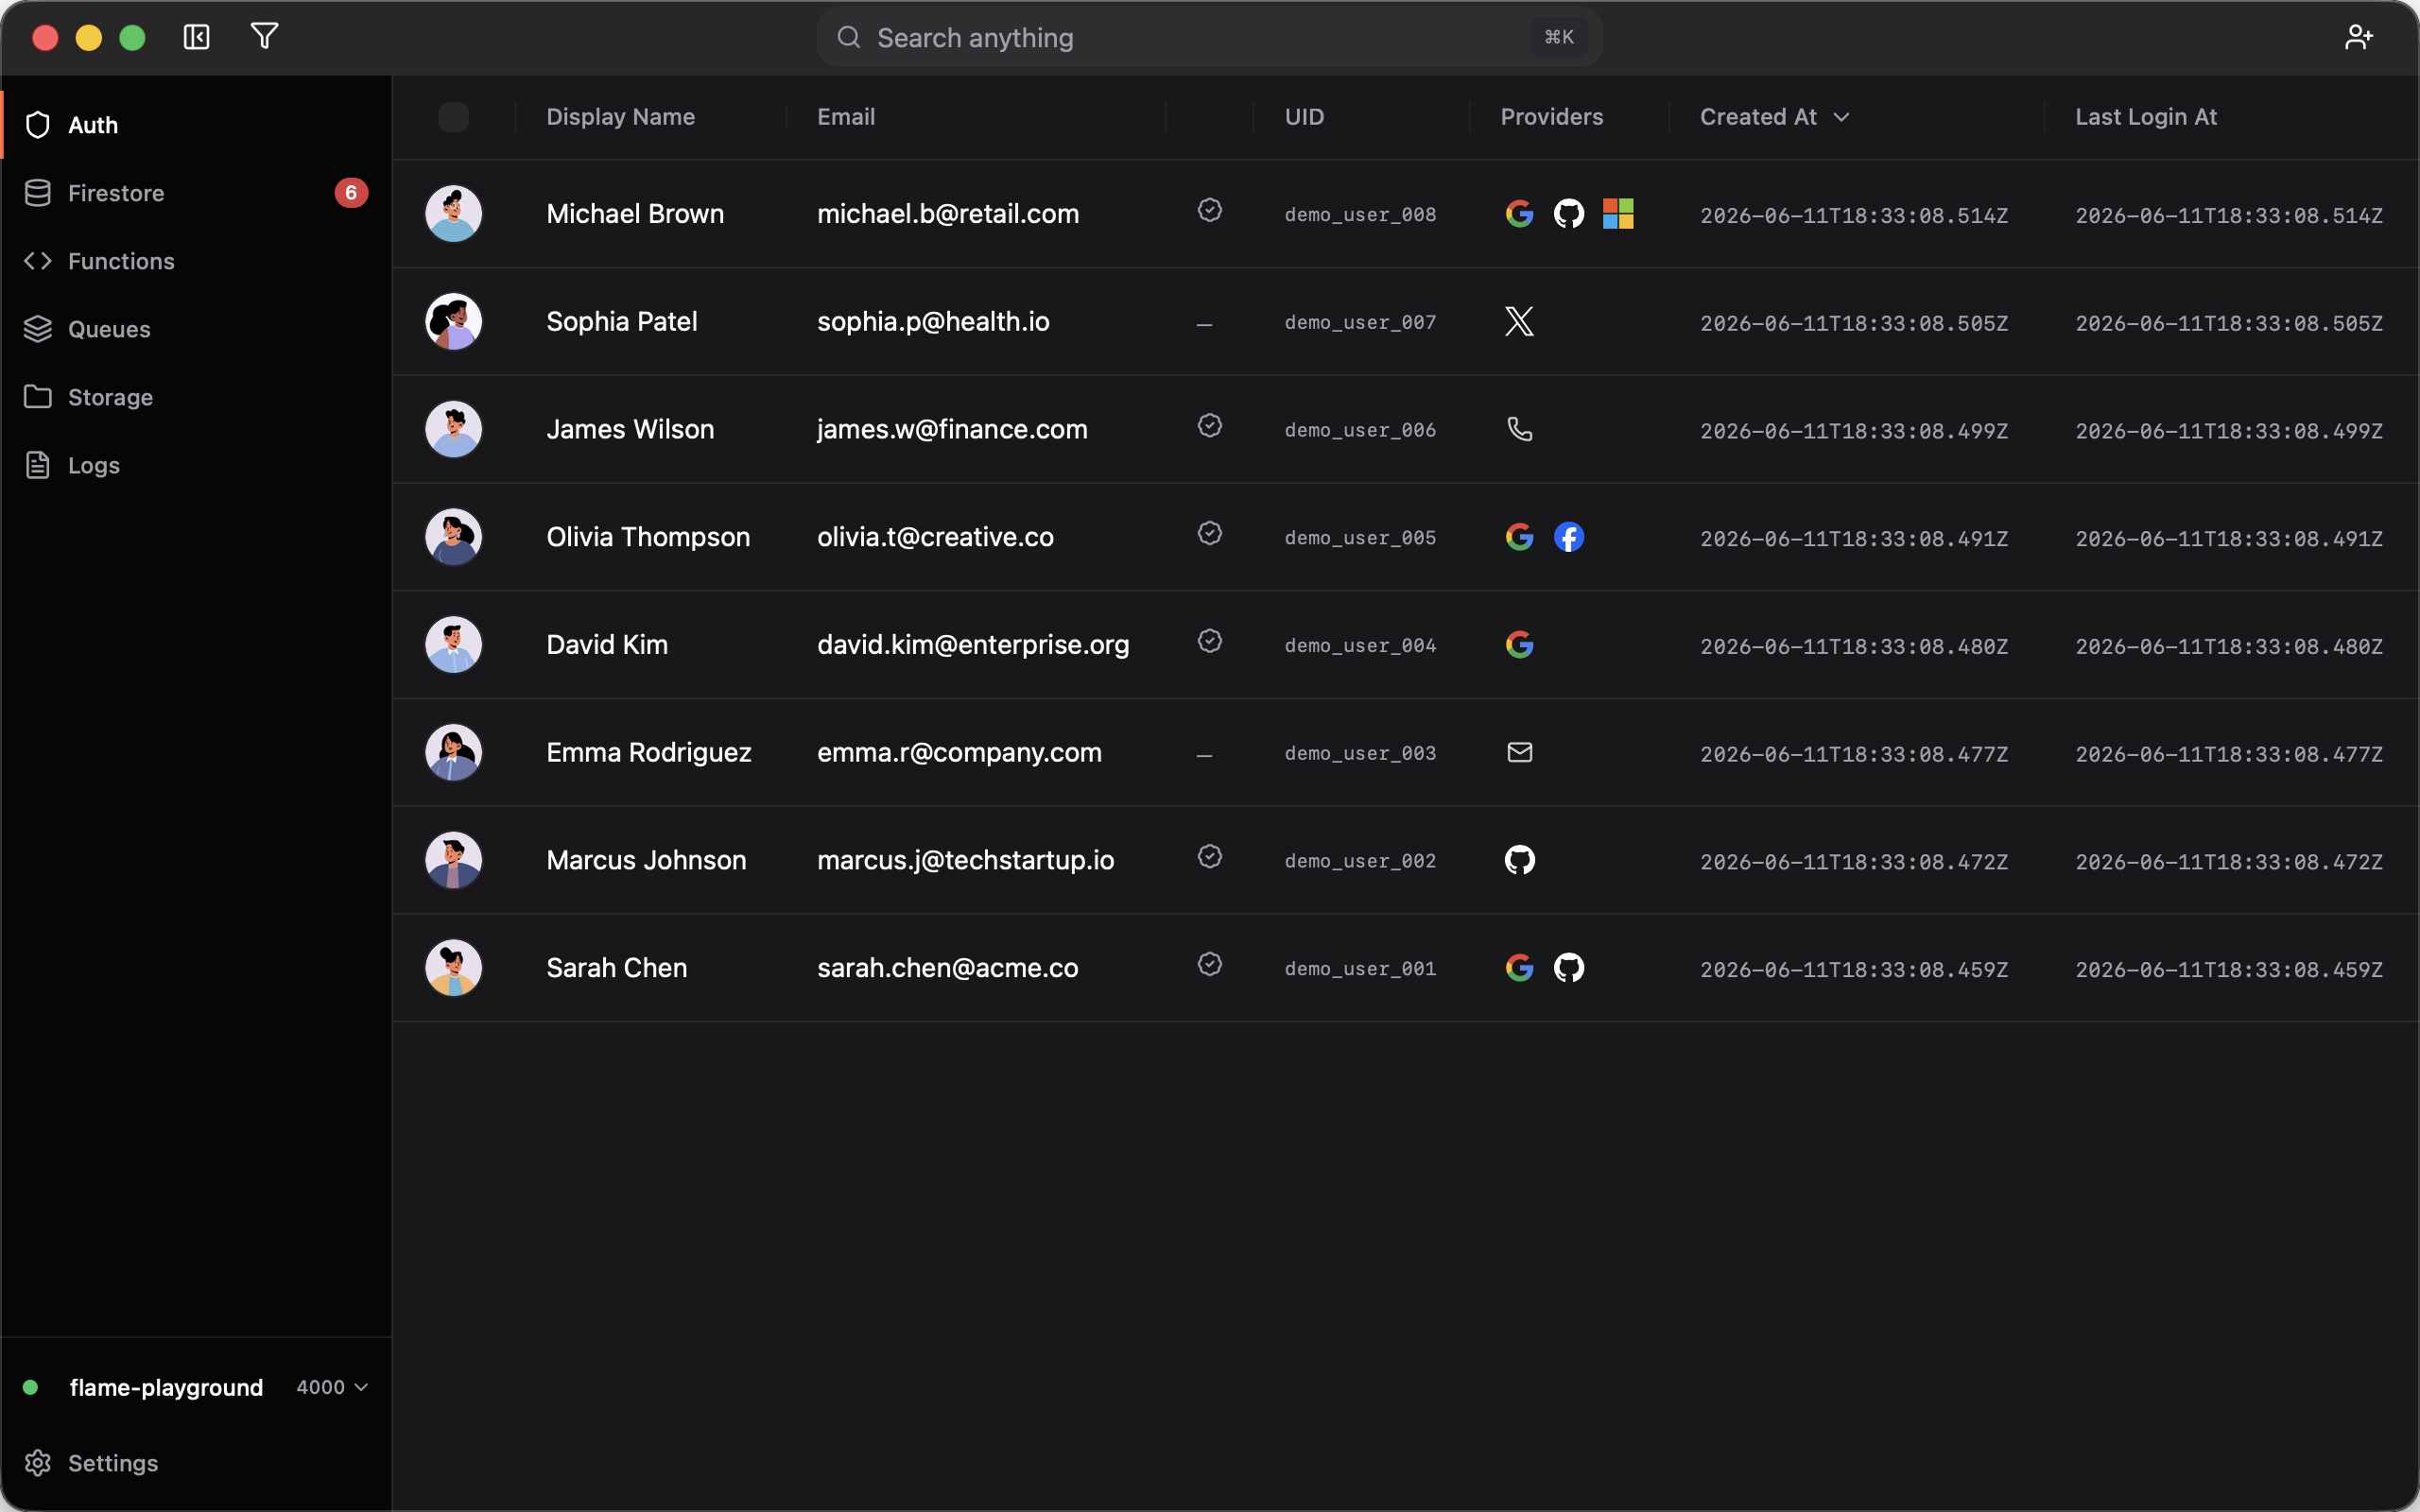Viewport: 2420px width, 1512px height.
Task: Open the Firestore section
Action: (196, 193)
